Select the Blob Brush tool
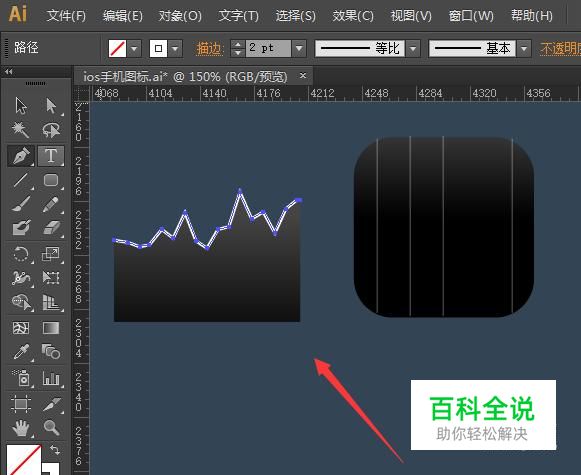581x475 pixels. coord(21,228)
